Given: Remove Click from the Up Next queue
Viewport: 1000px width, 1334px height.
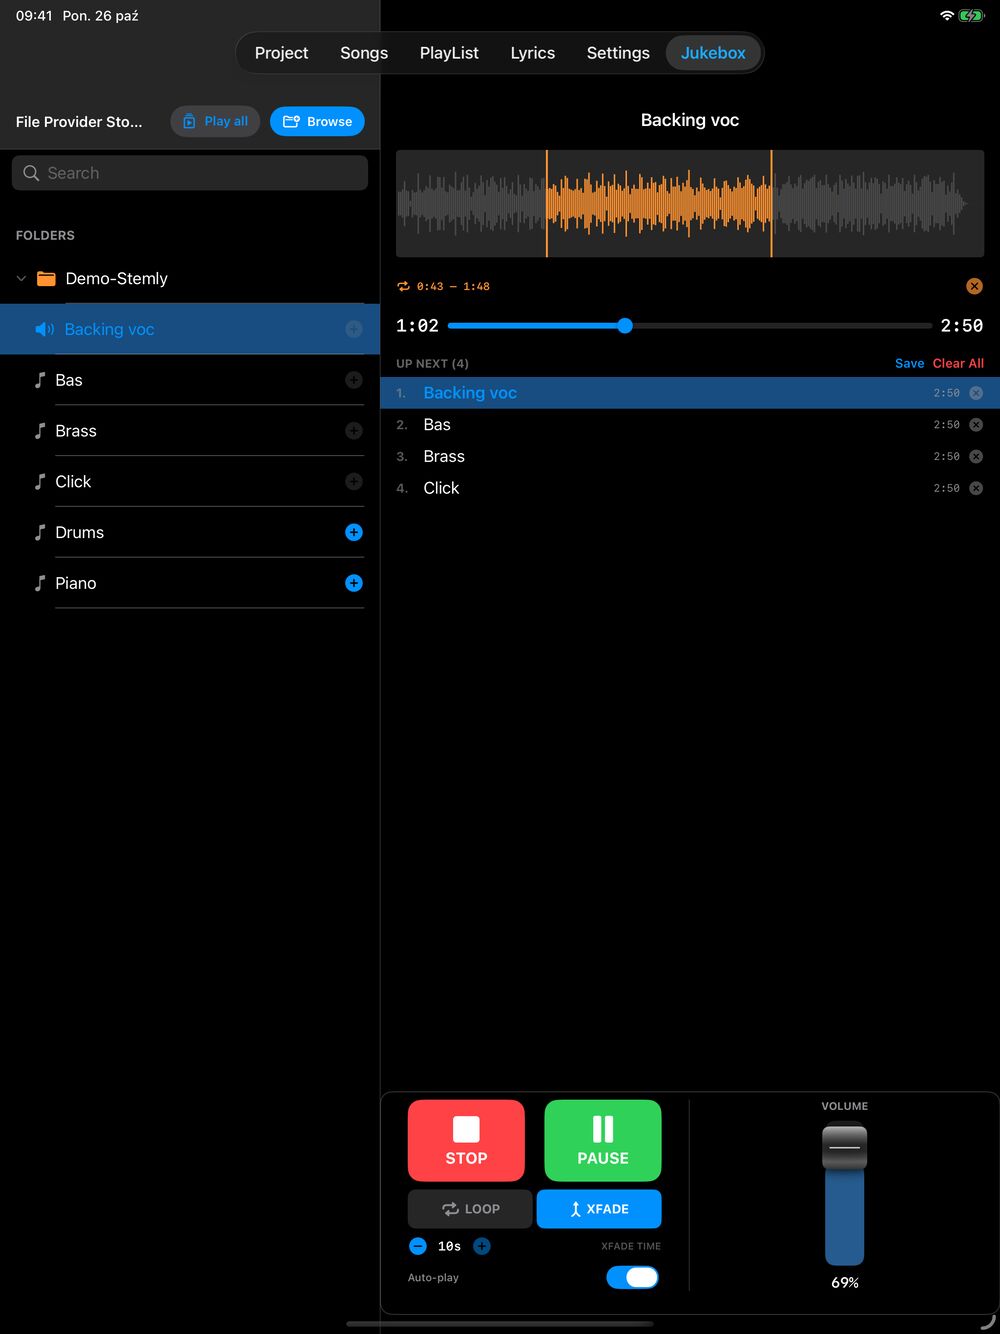Looking at the screenshot, I should 976,489.
